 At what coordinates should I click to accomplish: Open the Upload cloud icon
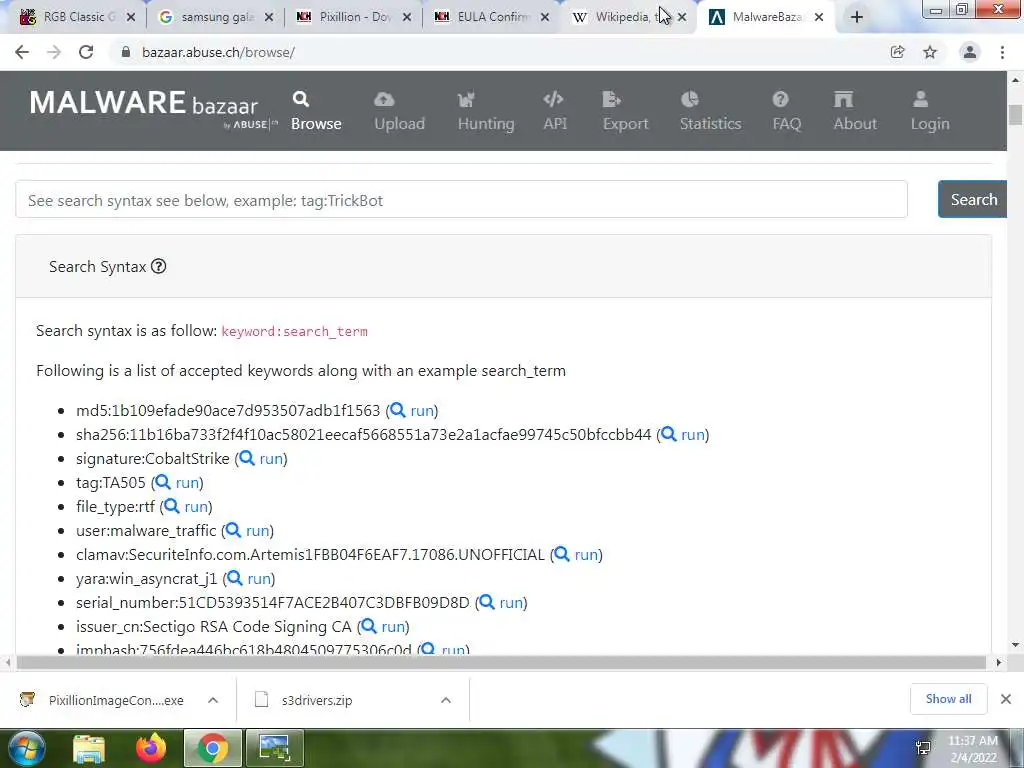(x=384, y=99)
